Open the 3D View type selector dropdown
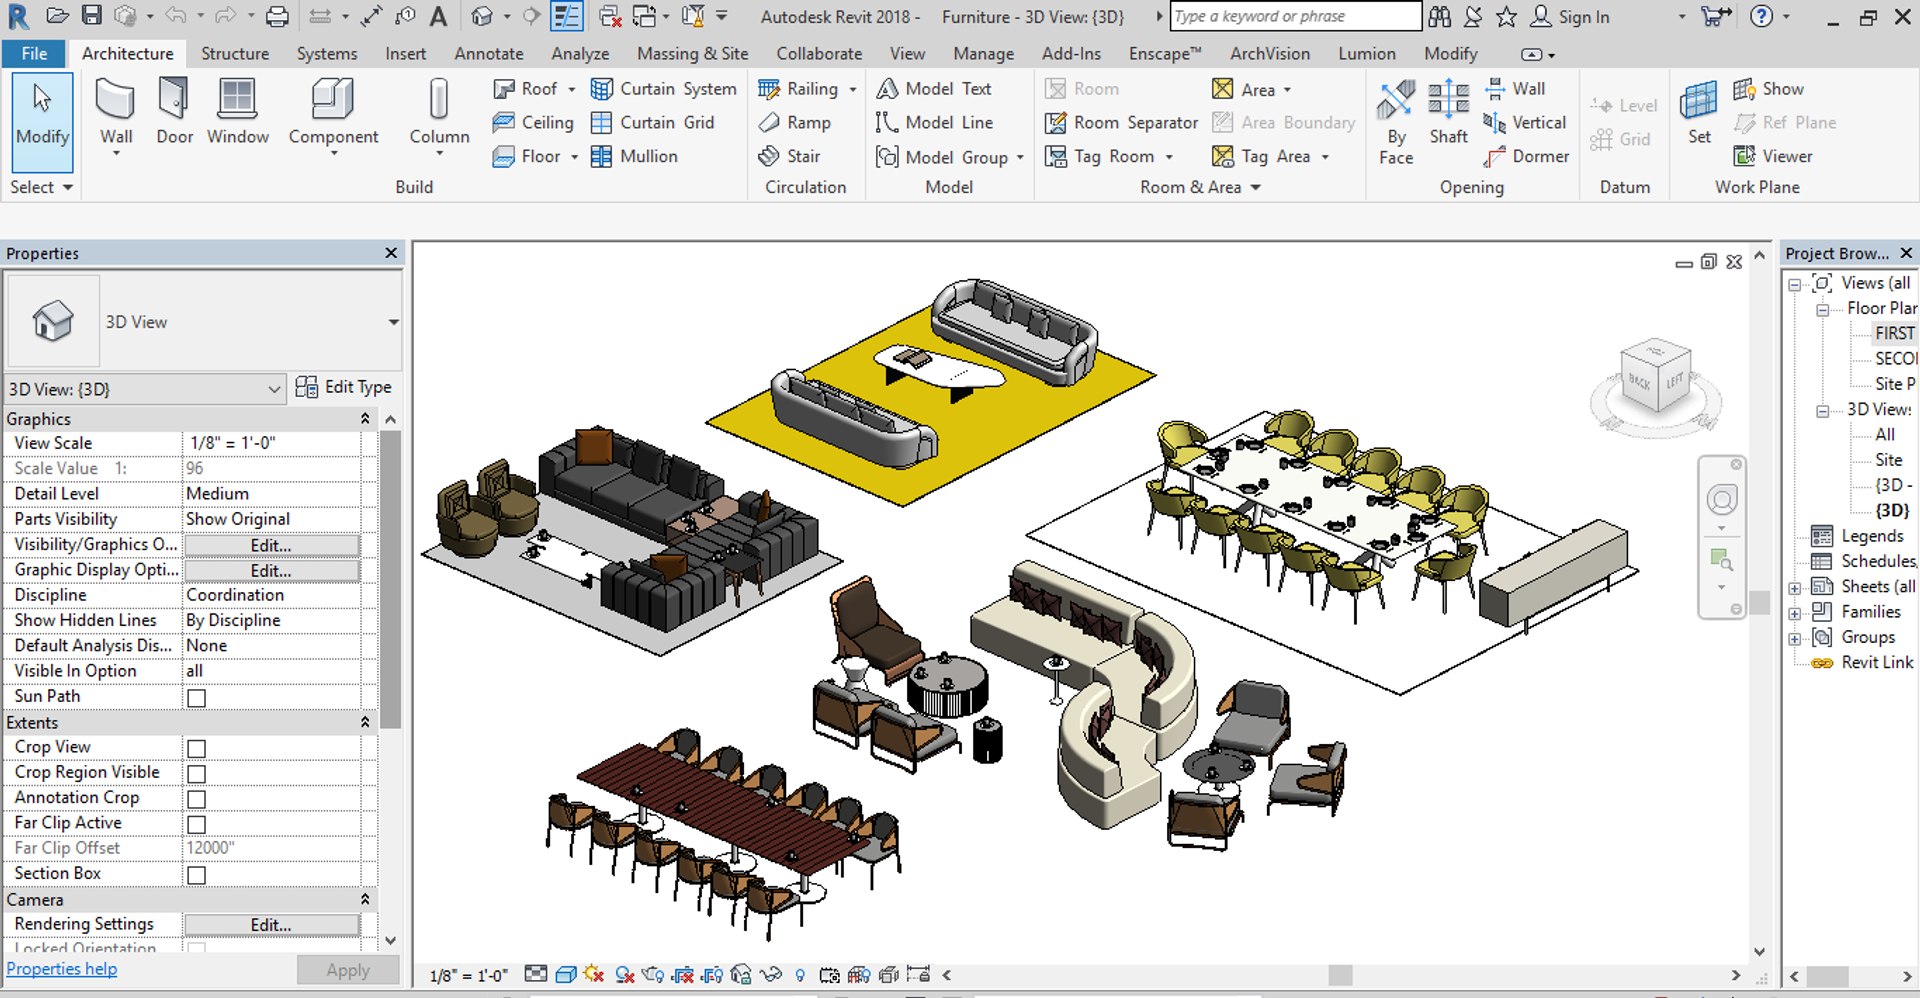This screenshot has width=1920, height=998. click(393, 322)
